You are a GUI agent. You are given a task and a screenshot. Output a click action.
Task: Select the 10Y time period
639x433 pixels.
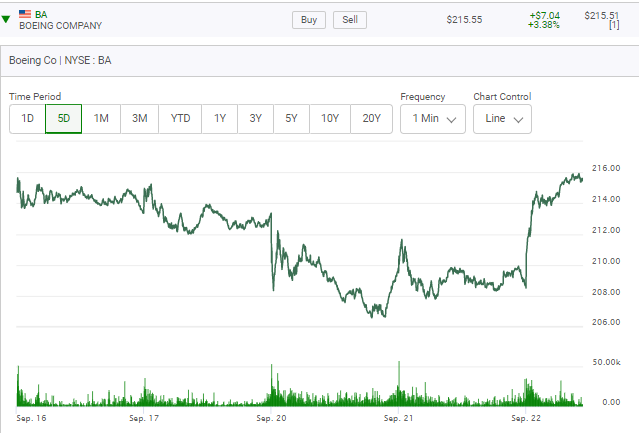[x=330, y=119]
